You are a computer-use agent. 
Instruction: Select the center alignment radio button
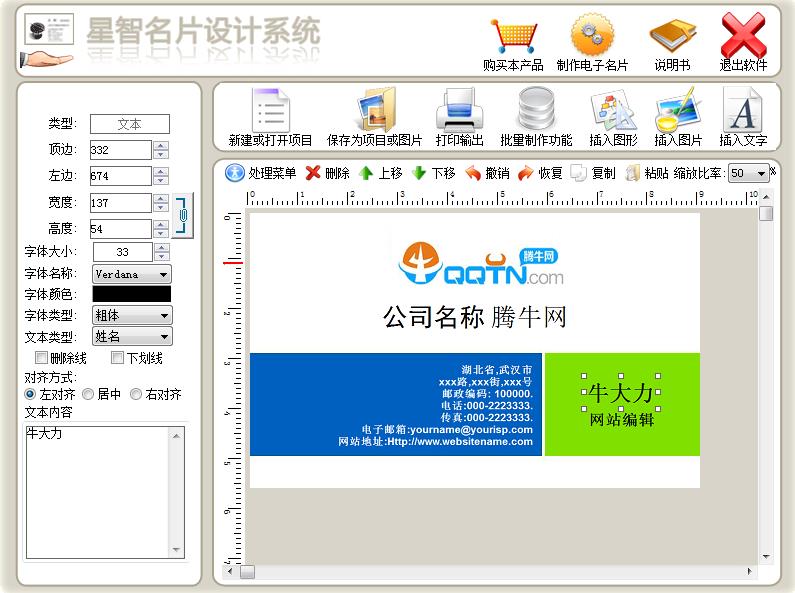click(x=88, y=395)
